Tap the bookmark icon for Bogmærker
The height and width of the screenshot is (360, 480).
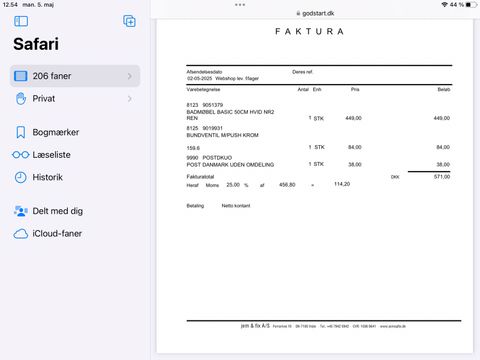tap(21, 132)
